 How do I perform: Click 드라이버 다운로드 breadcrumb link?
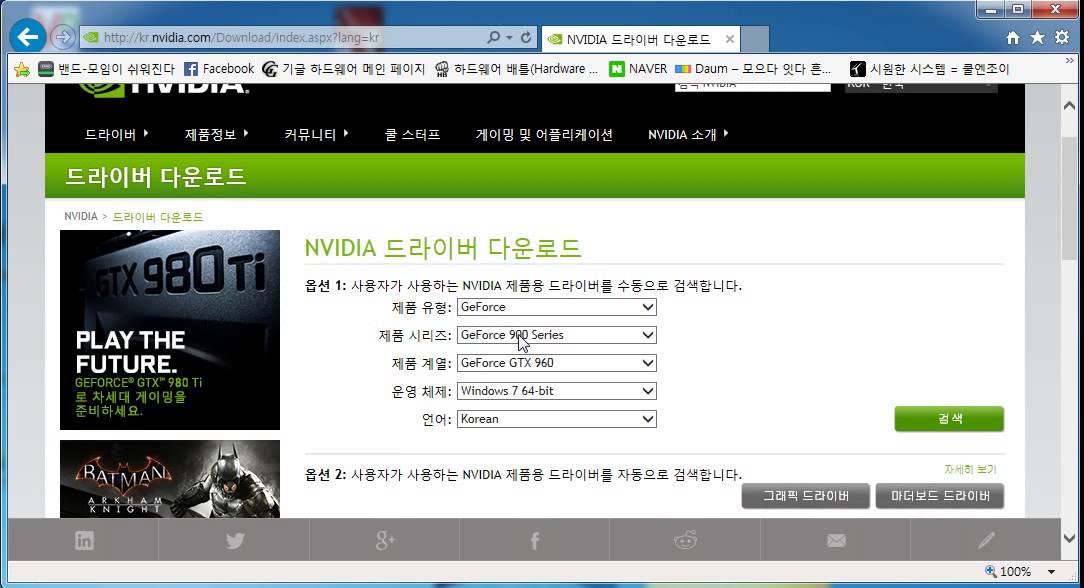point(158,217)
